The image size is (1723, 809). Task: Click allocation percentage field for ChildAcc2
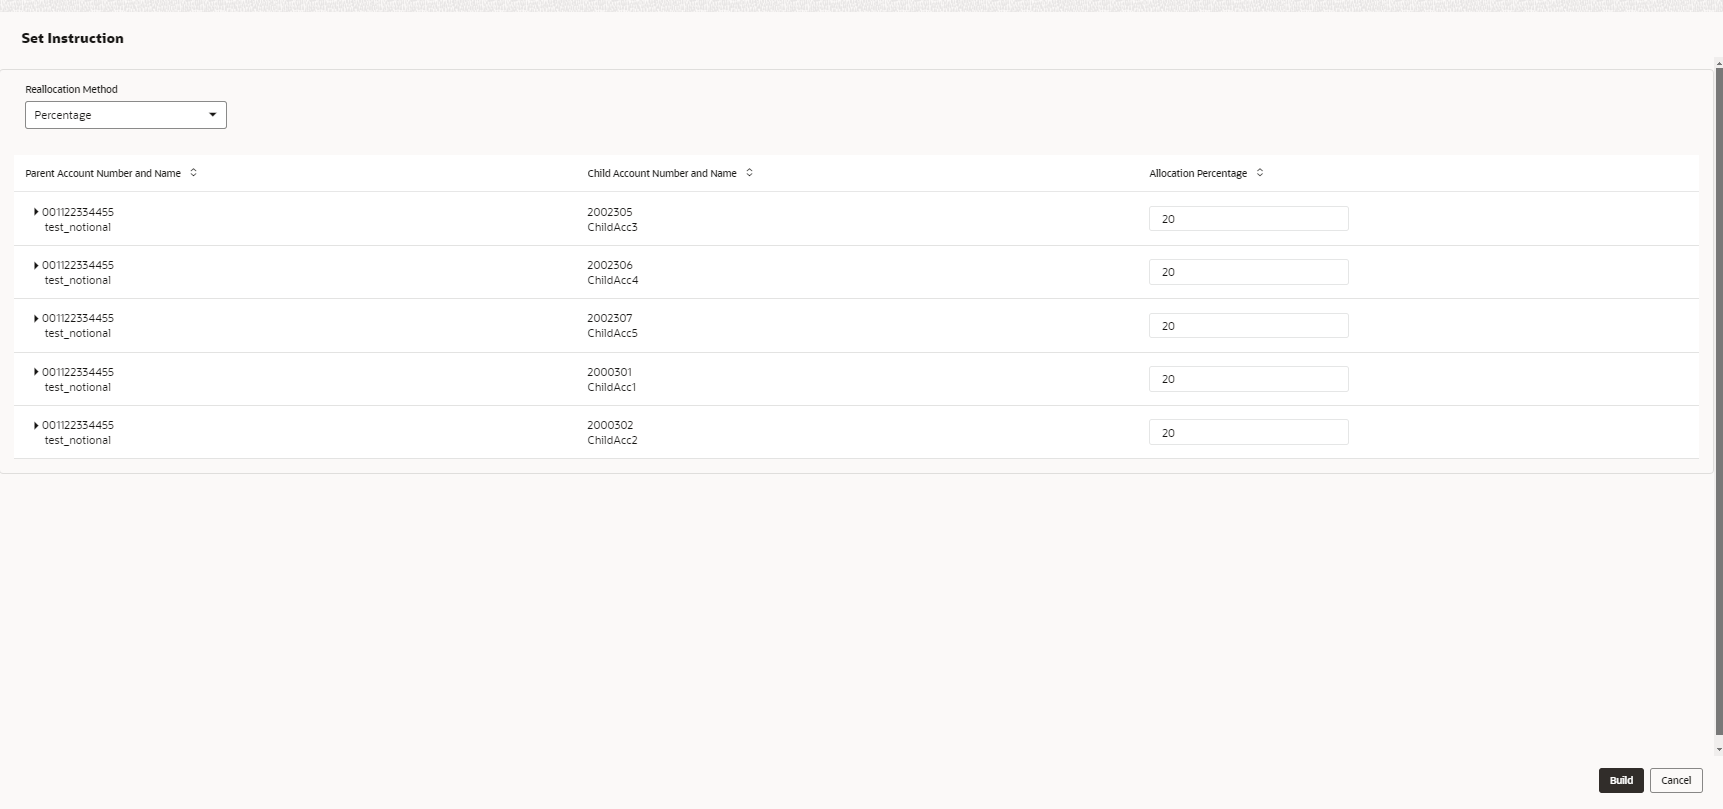(1248, 432)
